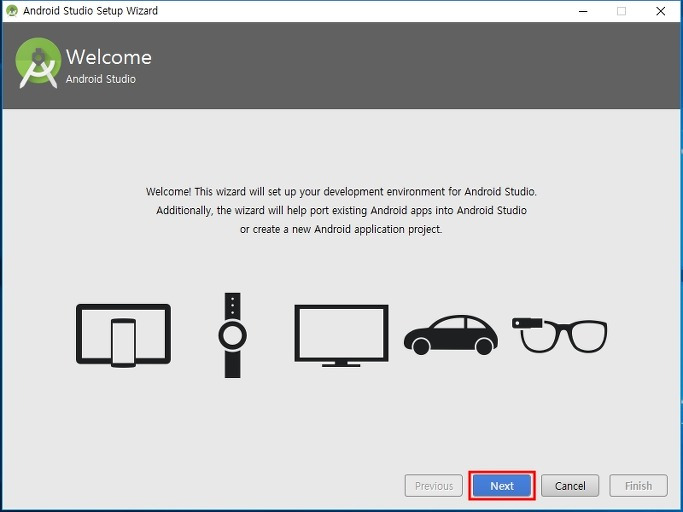Click the disabled Previous button
Viewport: 683px width, 512px height.
click(433, 485)
